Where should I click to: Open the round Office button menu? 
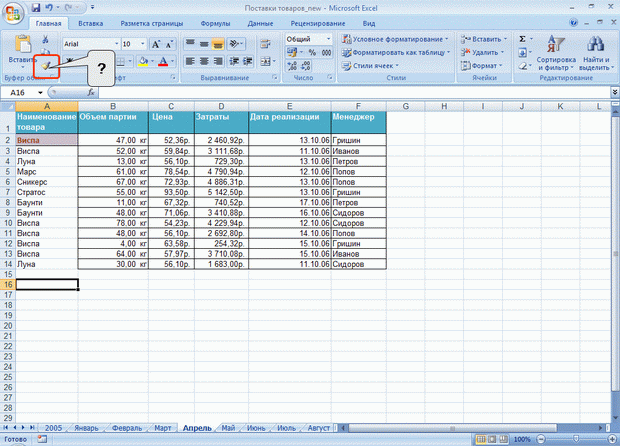[12, 13]
